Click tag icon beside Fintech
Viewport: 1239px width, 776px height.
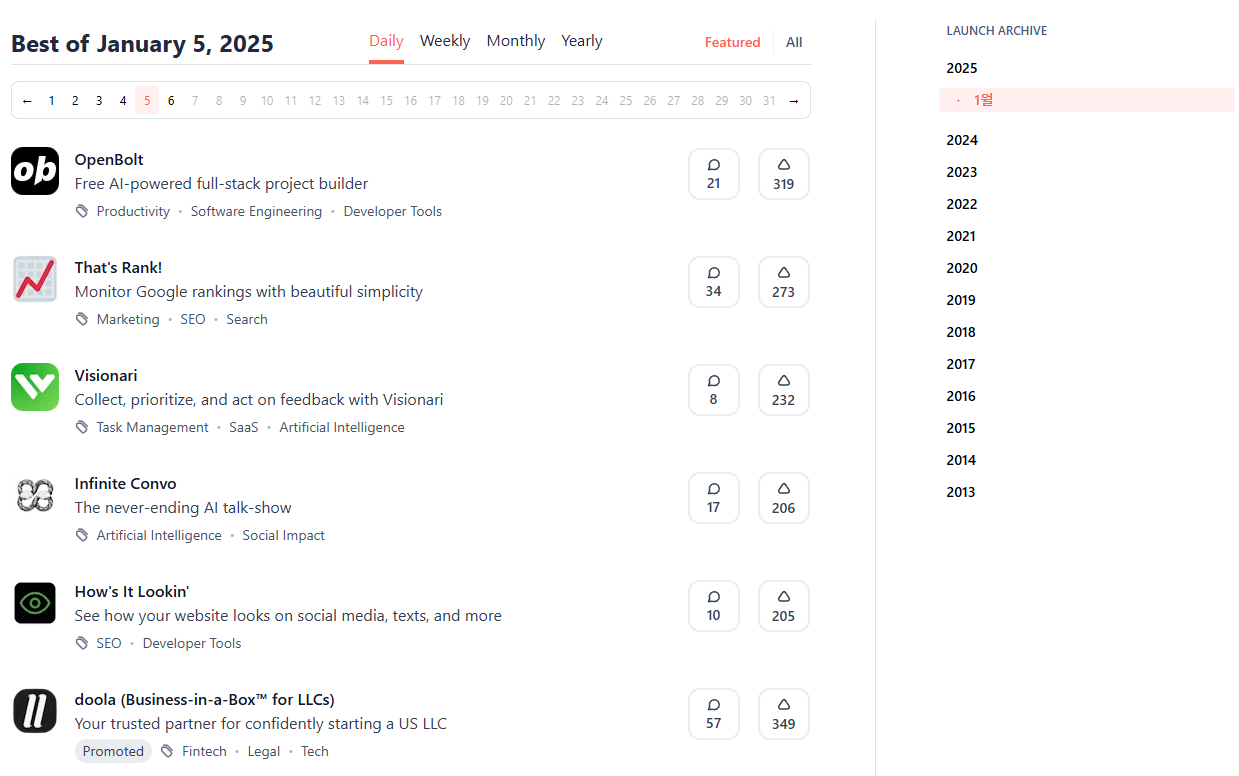(167, 751)
